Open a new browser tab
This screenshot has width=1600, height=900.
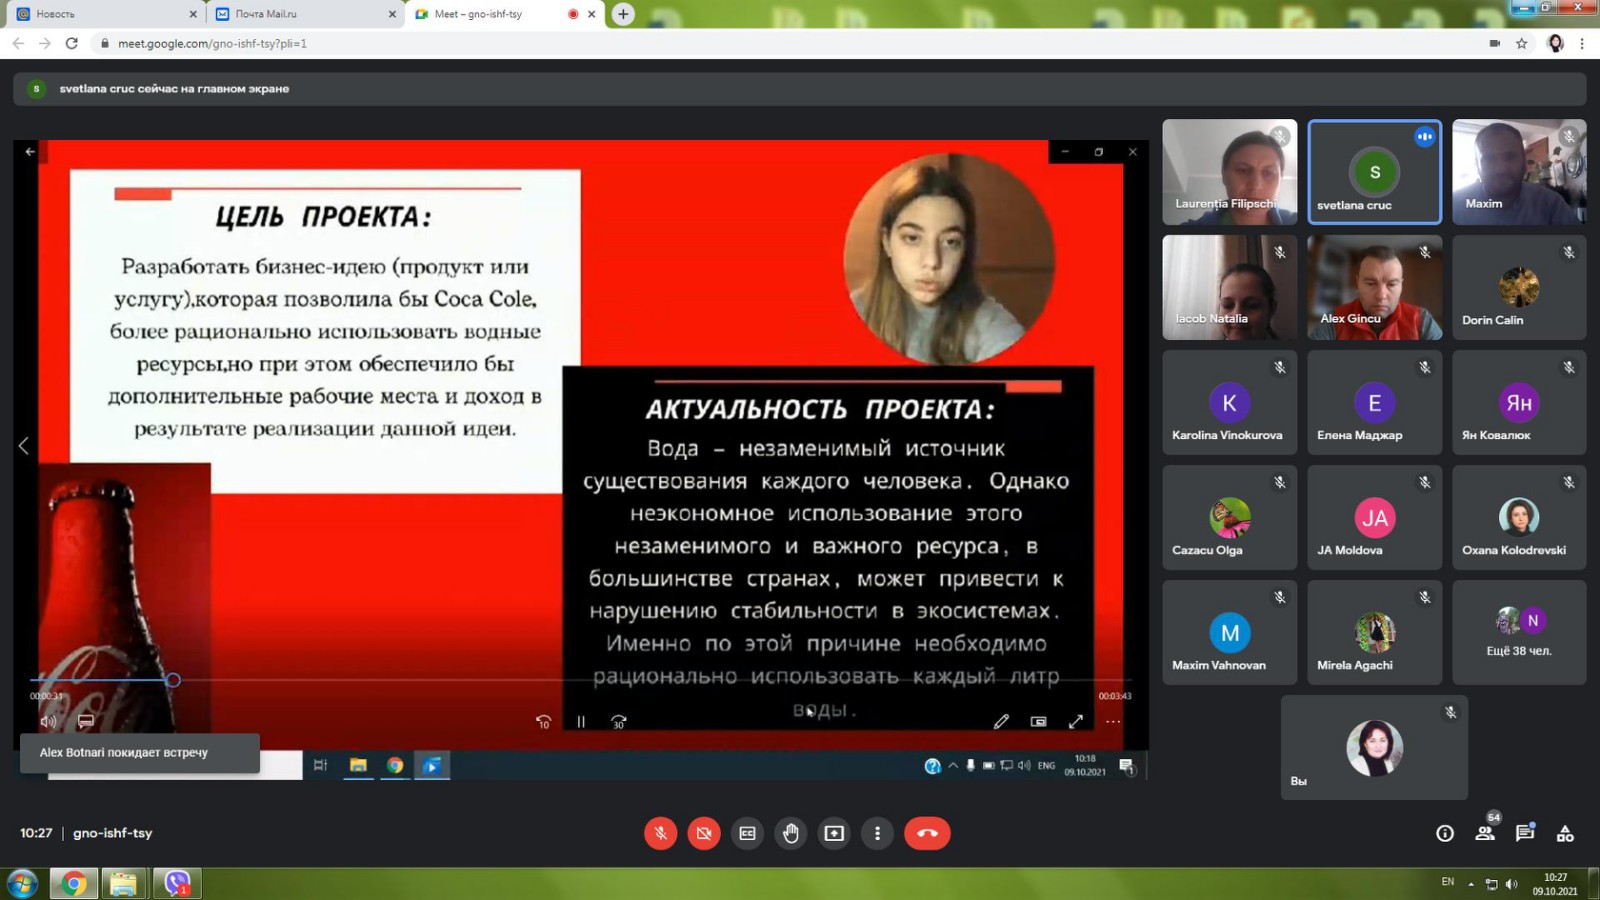pos(623,14)
